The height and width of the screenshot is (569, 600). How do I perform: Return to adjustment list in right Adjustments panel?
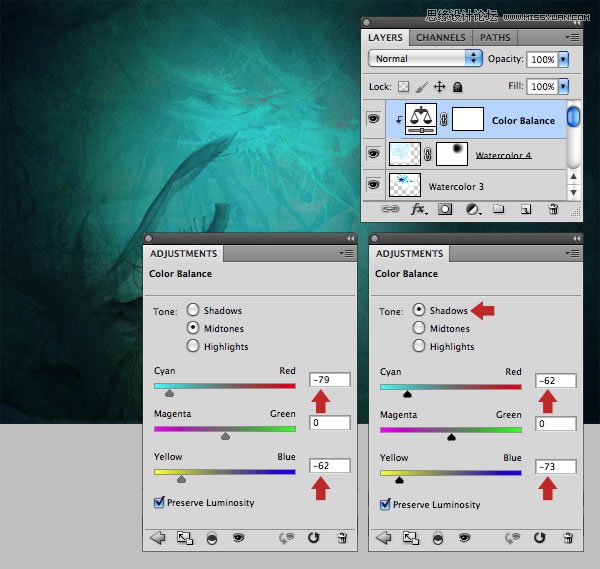point(383,538)
